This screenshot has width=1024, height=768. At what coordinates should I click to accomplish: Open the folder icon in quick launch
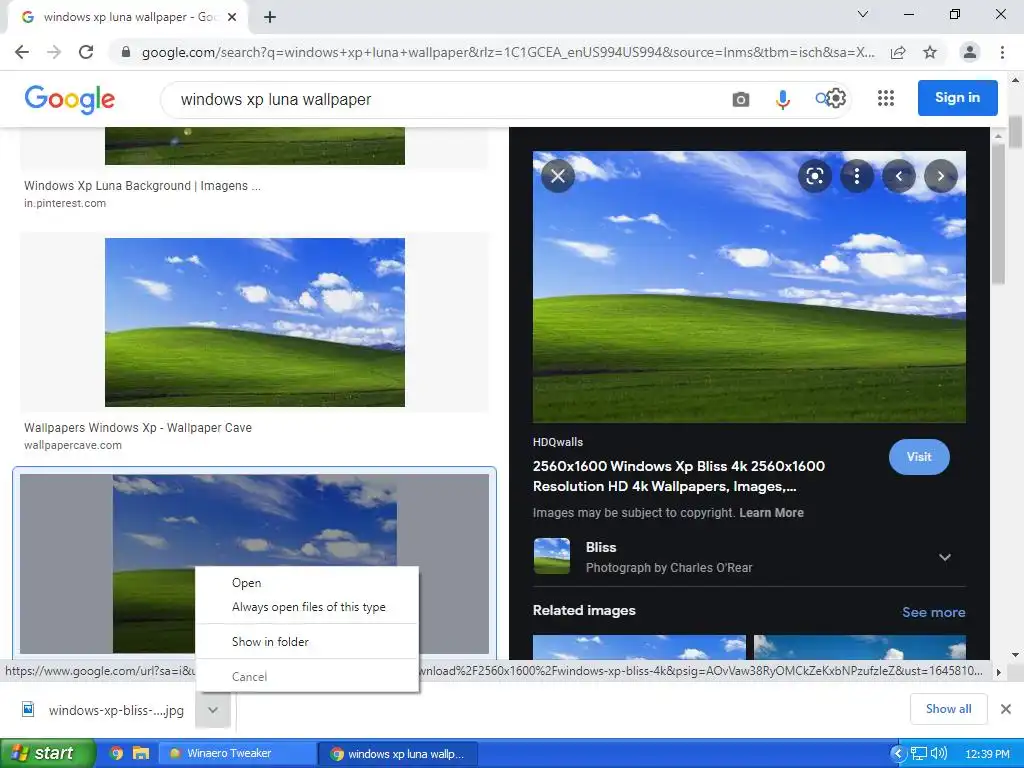(x=140, y=753)
